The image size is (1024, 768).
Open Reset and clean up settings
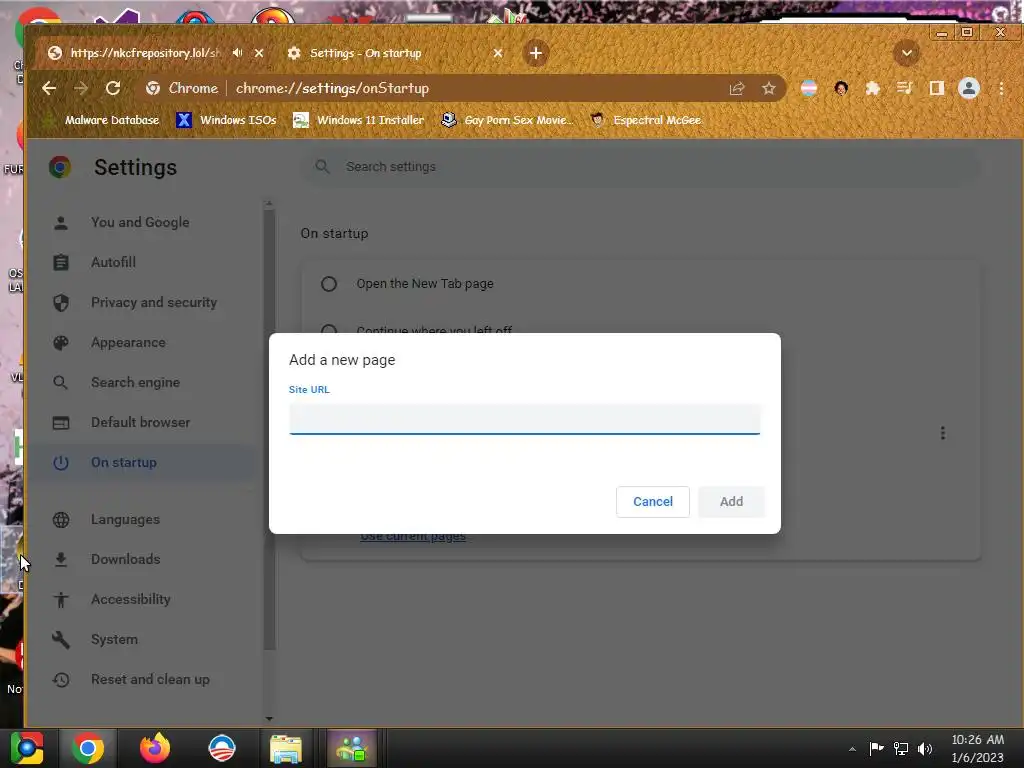pos(150,680)
